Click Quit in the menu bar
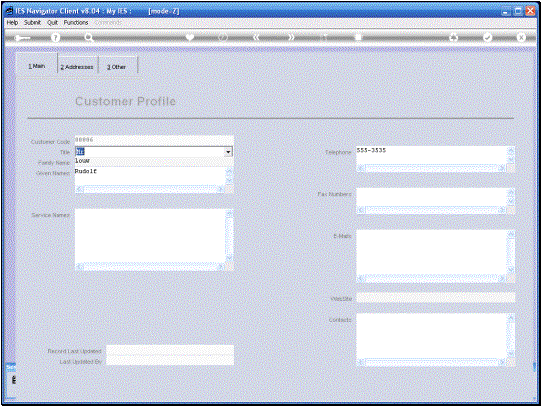Screen dimensions: 541x406 click(x=52, y=22)
